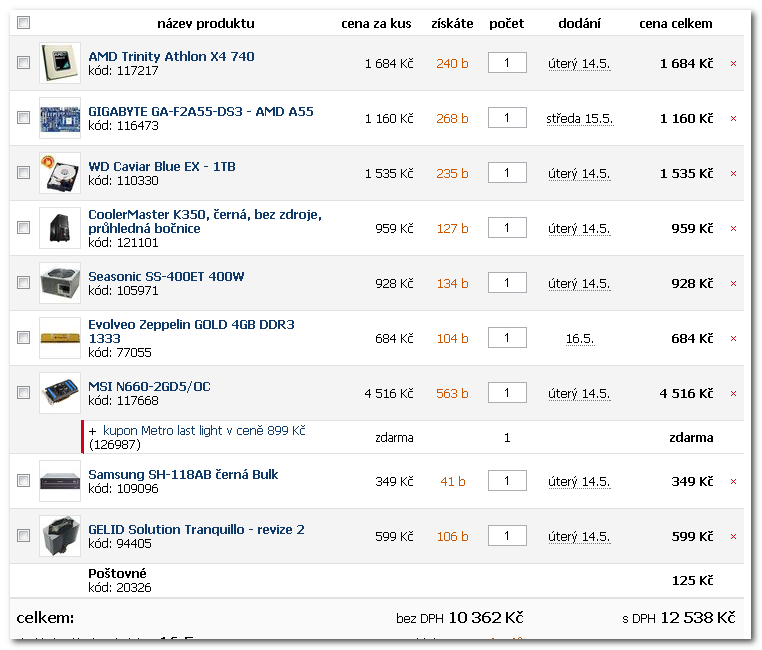
Task: Edit quantity field for Evolveo Zeppelin
Action: point(507,338)
